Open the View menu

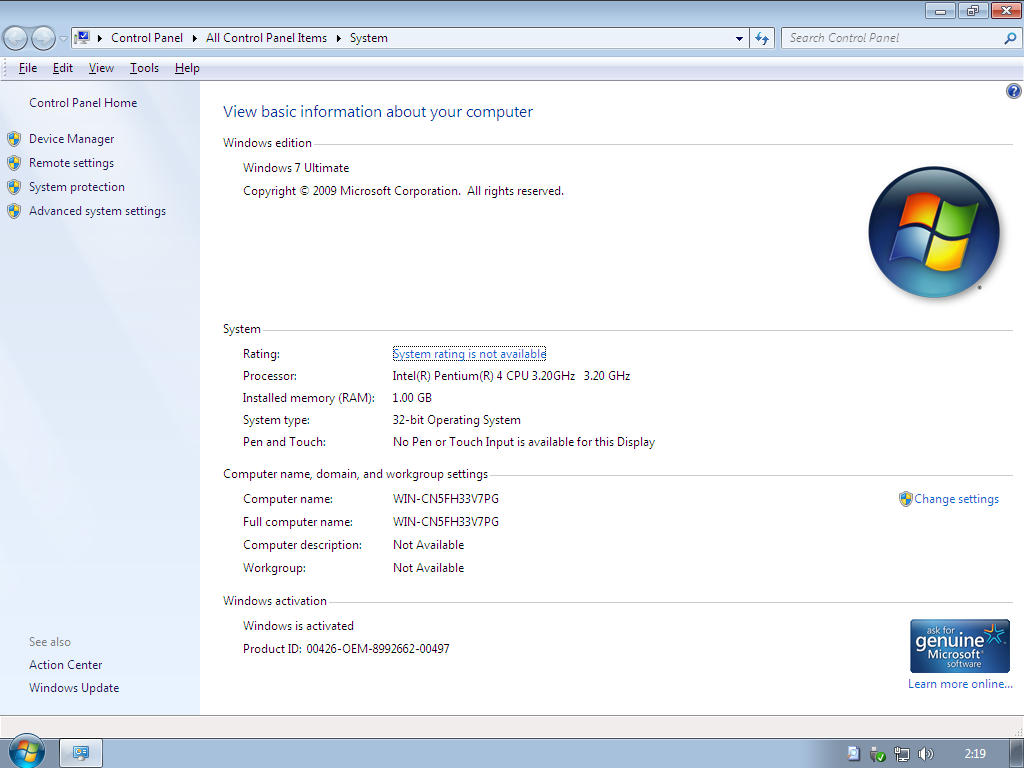tap(101, 68)
